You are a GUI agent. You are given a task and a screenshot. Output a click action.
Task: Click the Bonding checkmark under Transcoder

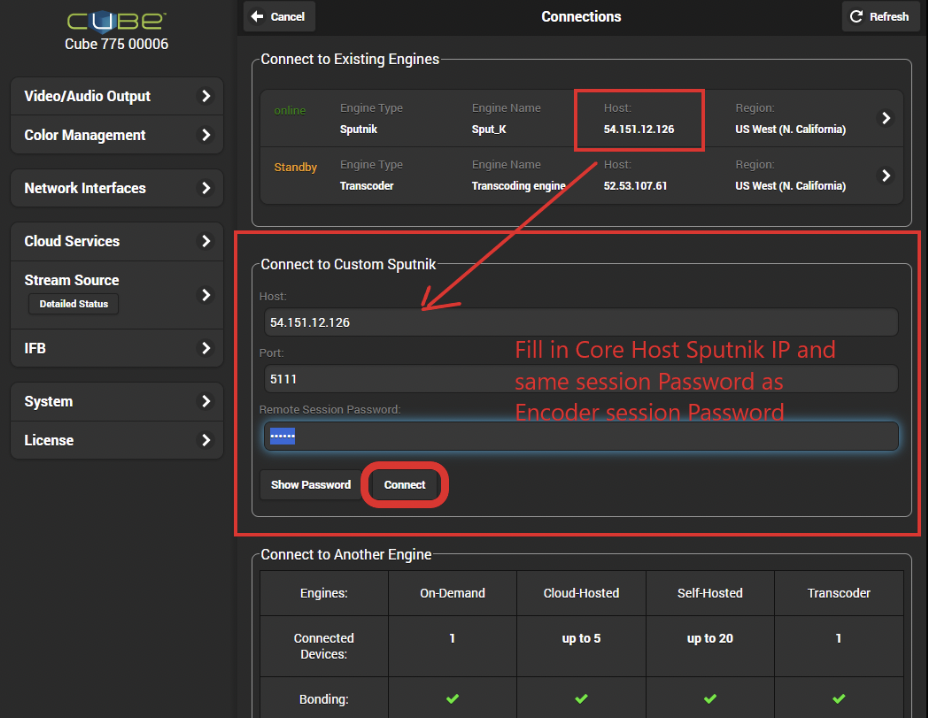click(838, 698)
